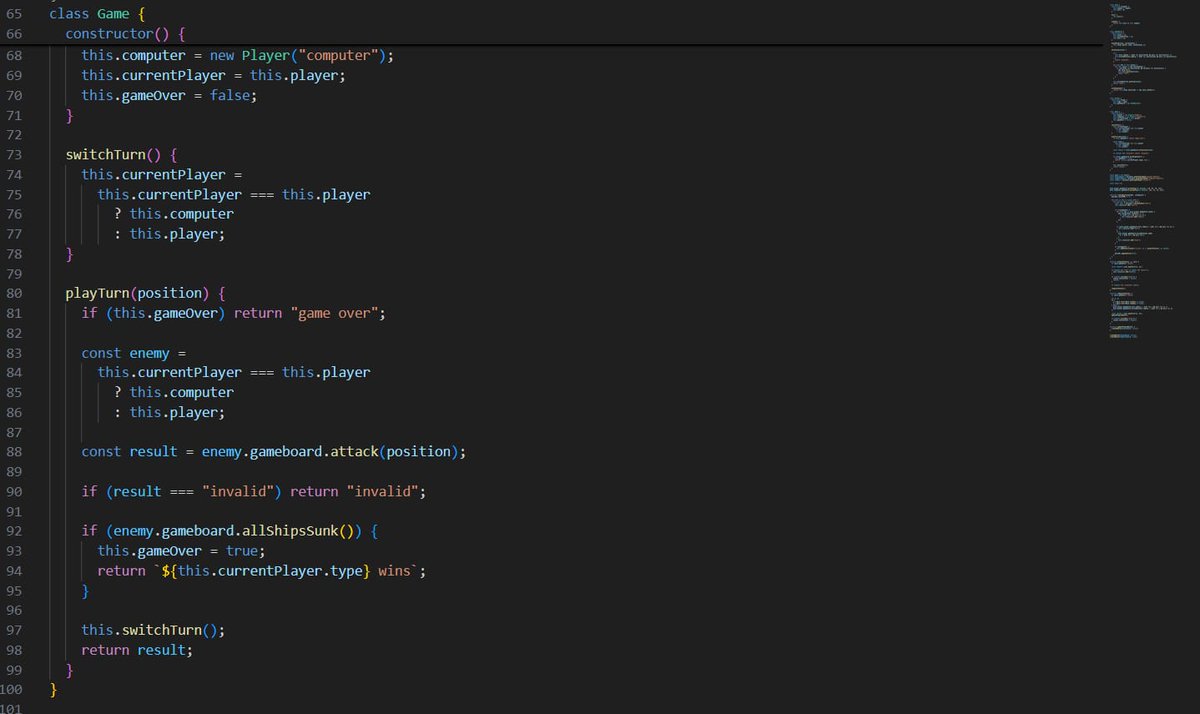Click the 'true' value on line 93
Image resolution: width=1200 pixels, height=714 pixels.
pos(242,551)
